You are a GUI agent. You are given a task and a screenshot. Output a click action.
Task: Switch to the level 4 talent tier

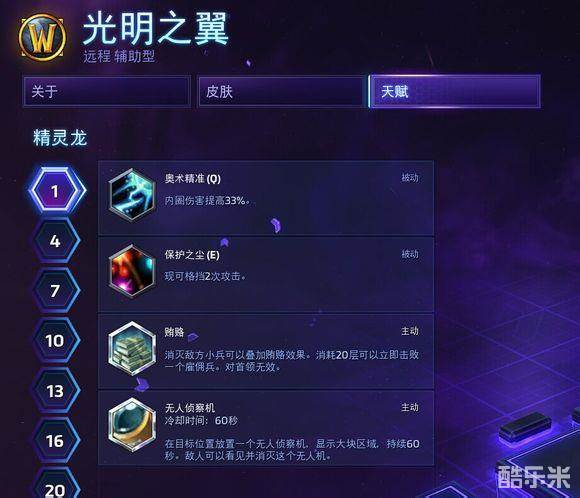[56, 241]
